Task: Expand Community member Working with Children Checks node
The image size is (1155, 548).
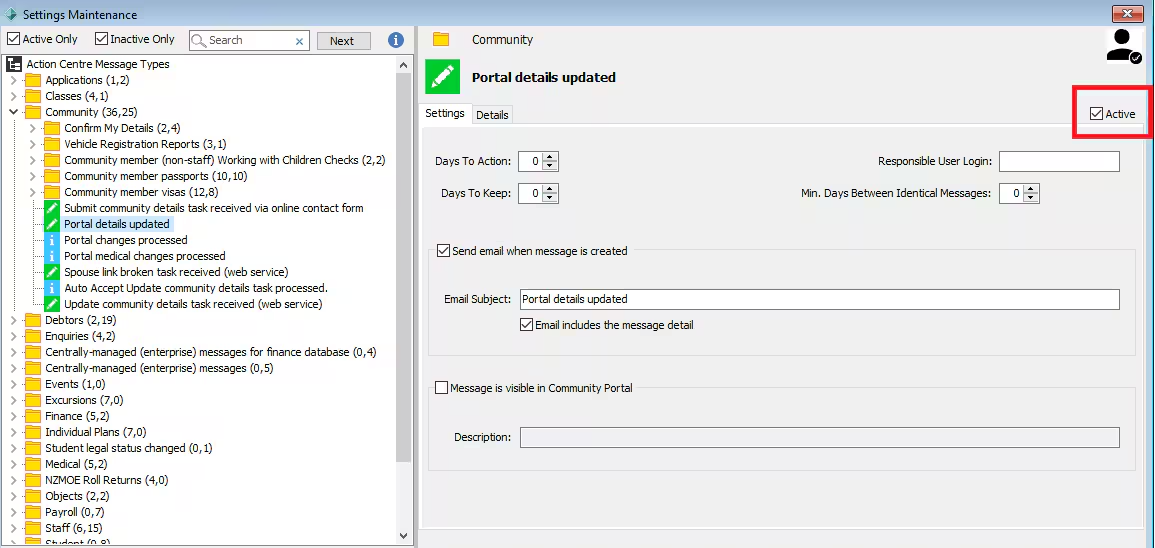Action: click(x=32, y=161)
